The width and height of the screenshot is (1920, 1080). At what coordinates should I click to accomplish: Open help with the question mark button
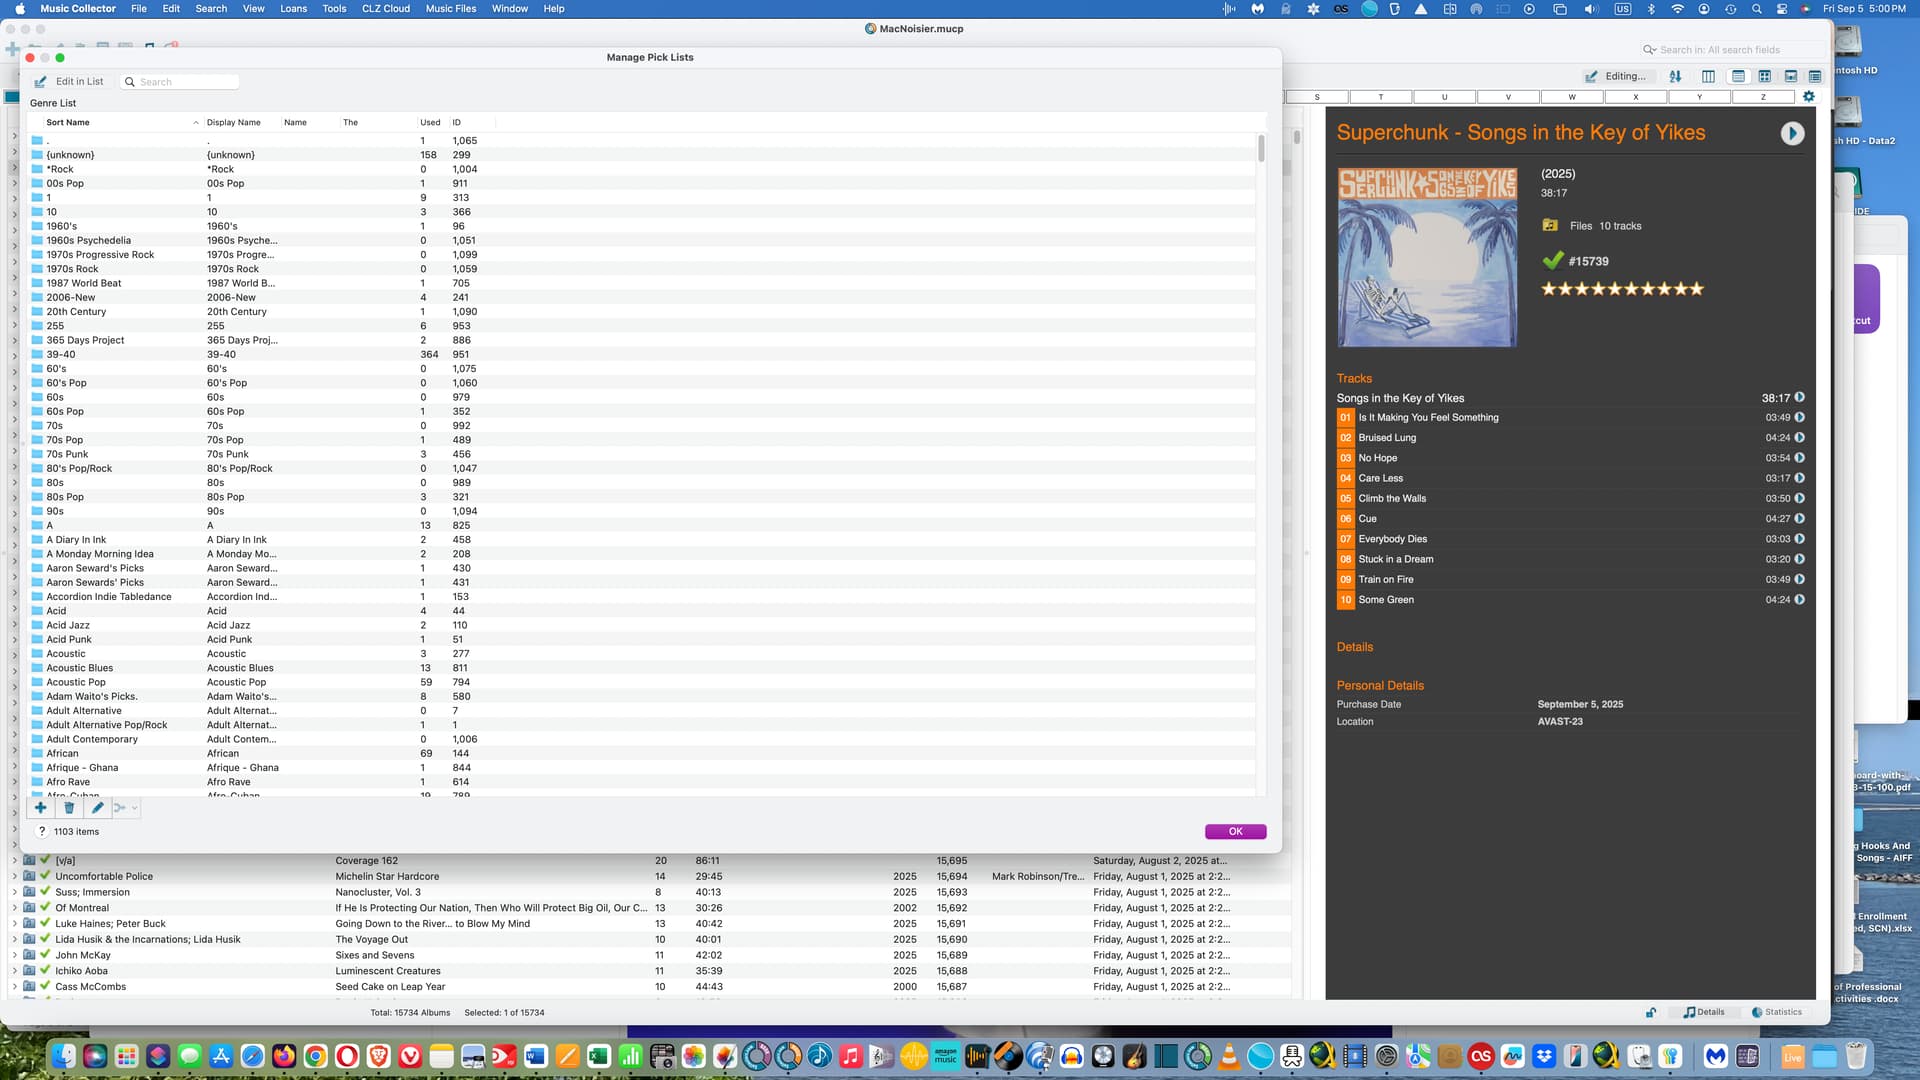[x=42, y=832]
